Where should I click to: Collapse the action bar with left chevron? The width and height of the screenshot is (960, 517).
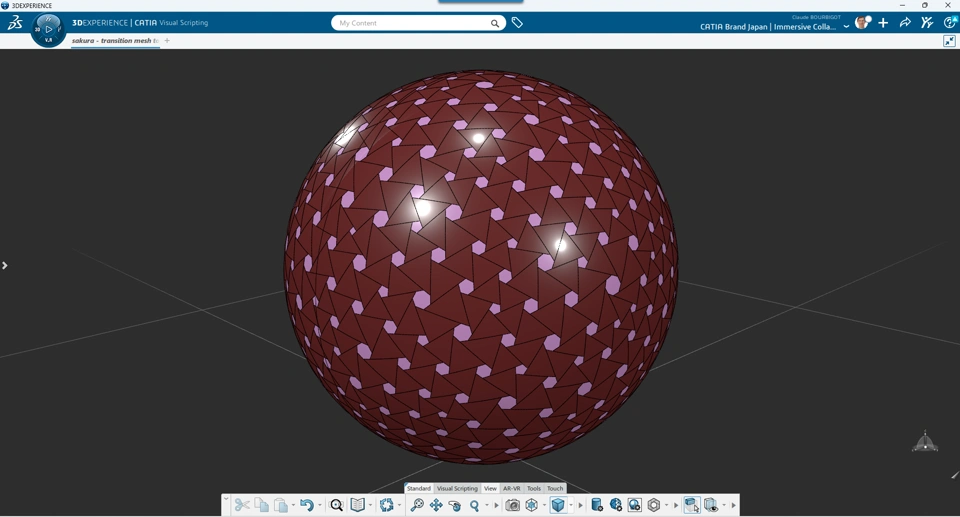point(226,499)
